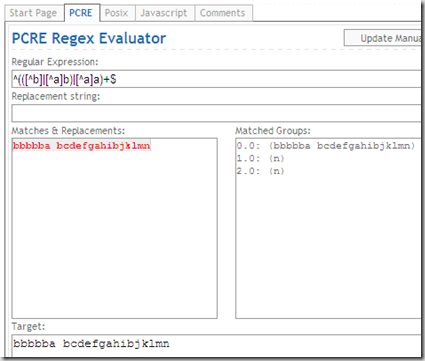The width and height of the screenshot is (425, 361).
Task: Click the 'Replacement string:' label
Action: [x=56, y=96]
